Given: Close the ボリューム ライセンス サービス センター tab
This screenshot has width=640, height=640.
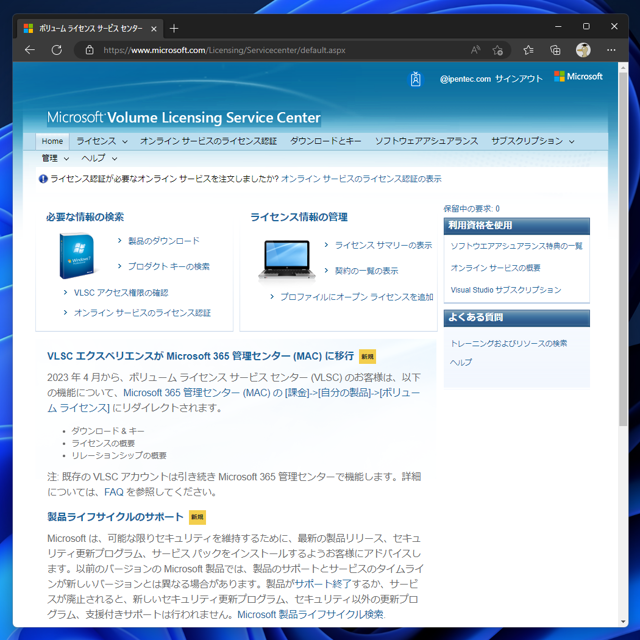Looking at the screenshot, I should (x=154, y=29).
